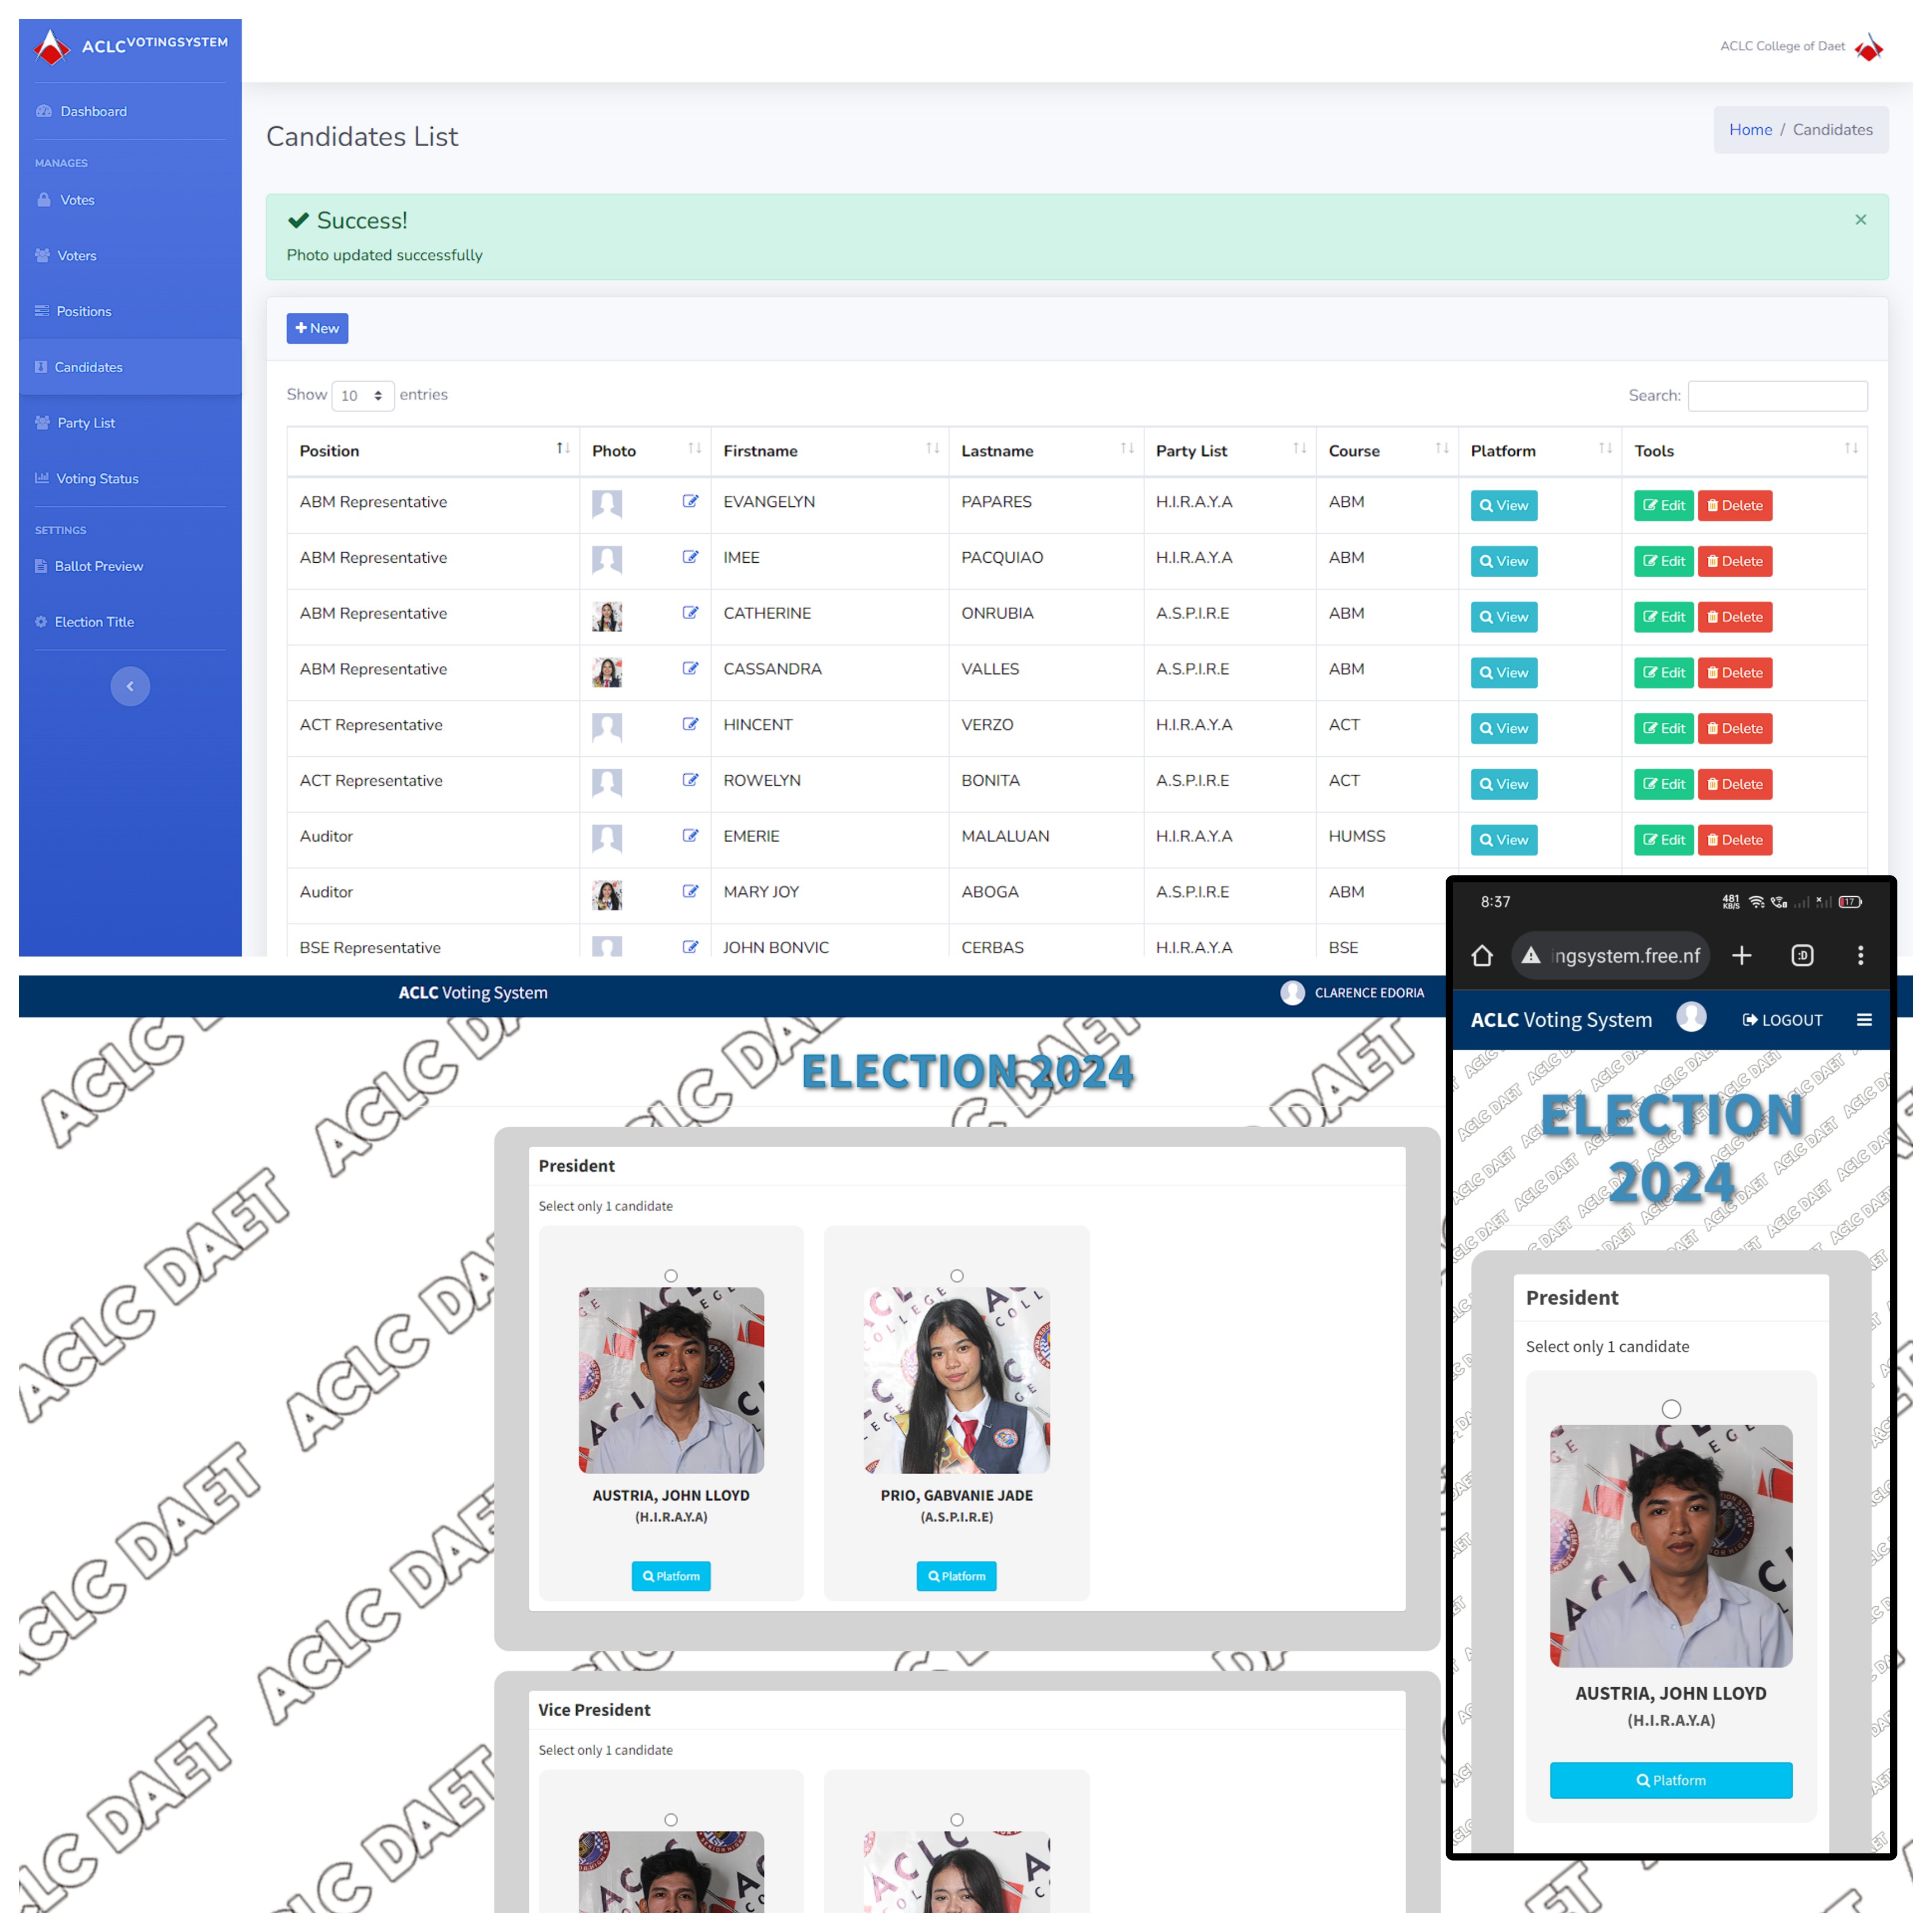Delete candidate HINCENT VERZO

(1735, 729)
